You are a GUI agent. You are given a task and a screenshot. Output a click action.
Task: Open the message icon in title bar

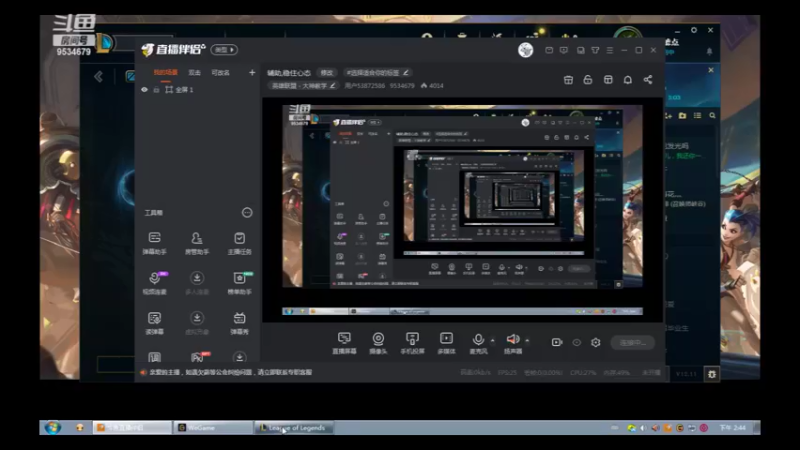[x=549, y=51]
